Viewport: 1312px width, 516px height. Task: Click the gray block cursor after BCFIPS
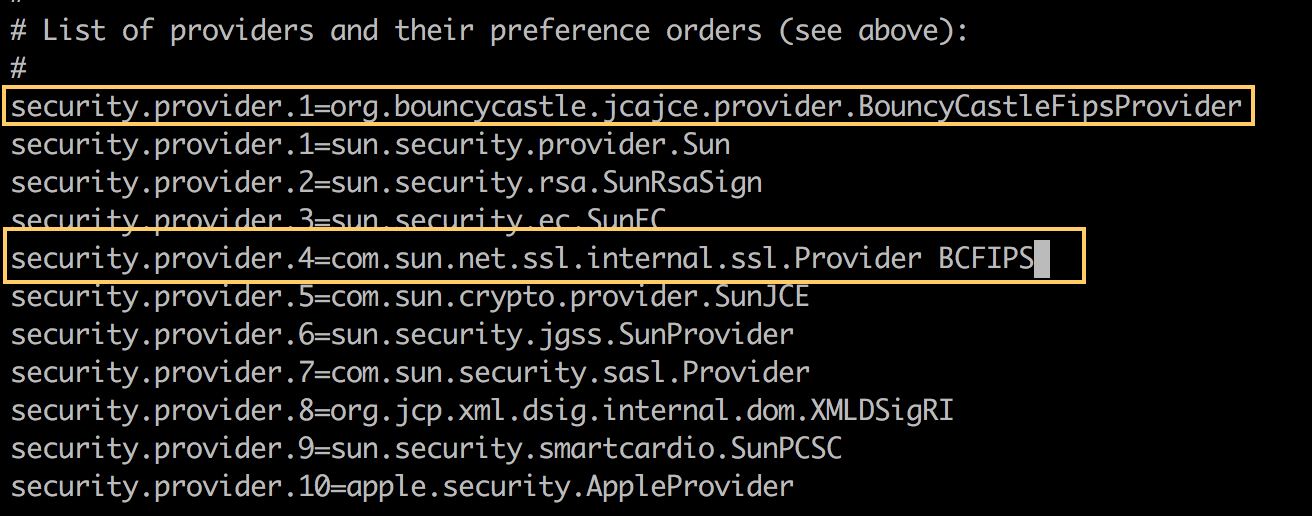click(x=1042, y=260)
